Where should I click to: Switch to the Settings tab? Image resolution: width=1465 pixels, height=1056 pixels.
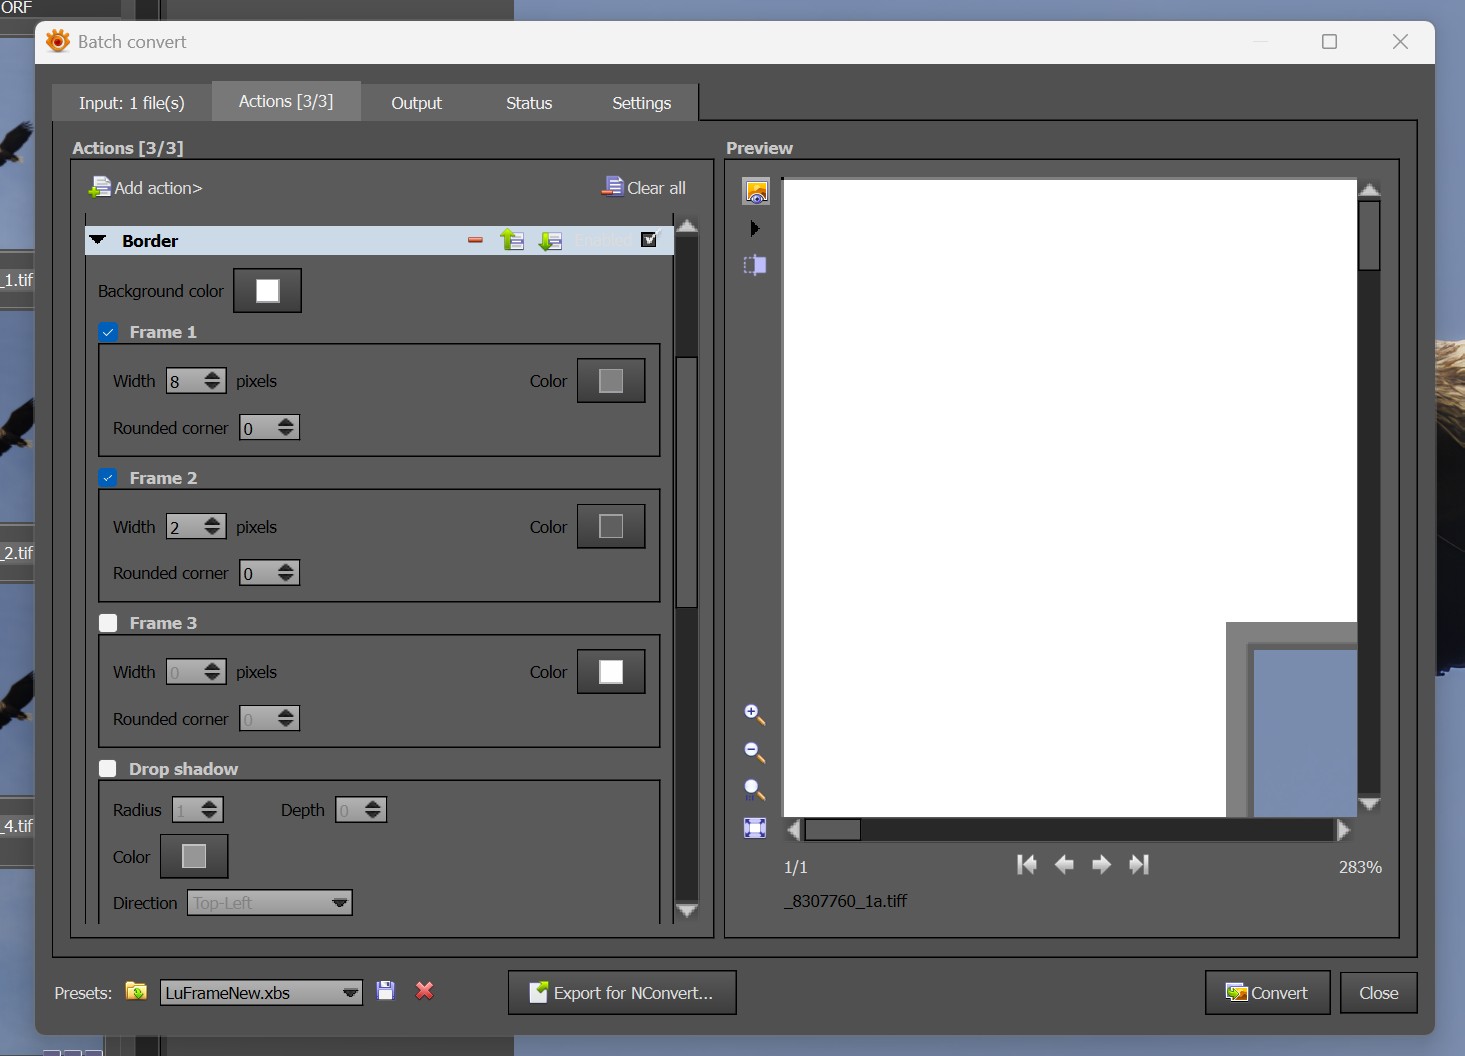click(x=641, y=103)
